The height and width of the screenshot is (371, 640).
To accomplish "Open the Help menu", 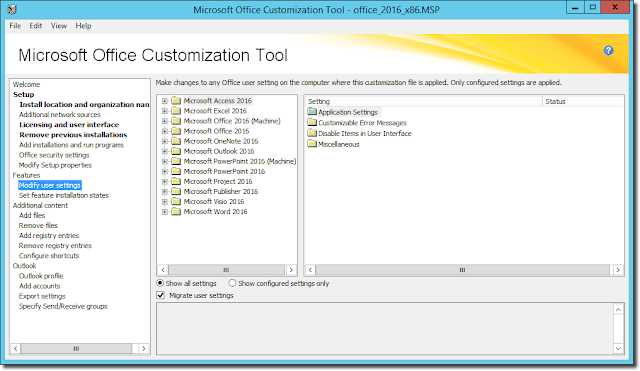I will pos(83,26).
